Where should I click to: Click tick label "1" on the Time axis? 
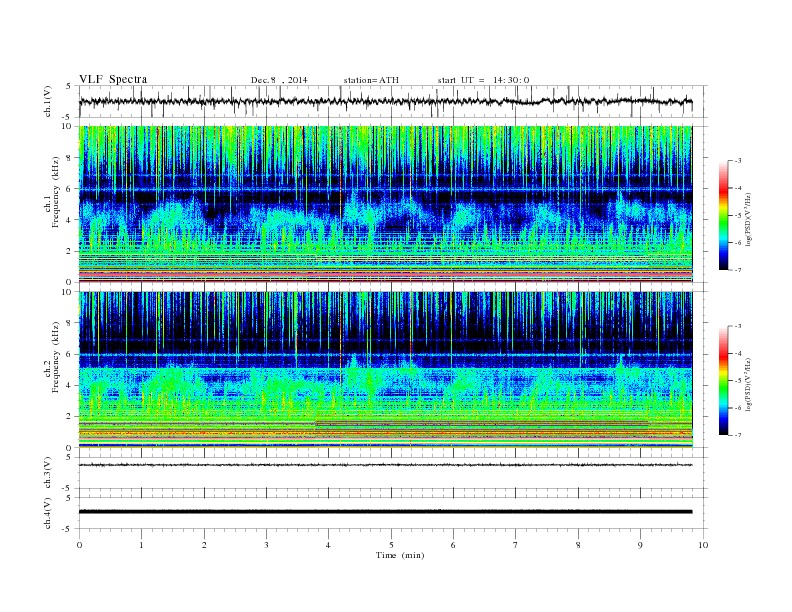click(141, 545)
